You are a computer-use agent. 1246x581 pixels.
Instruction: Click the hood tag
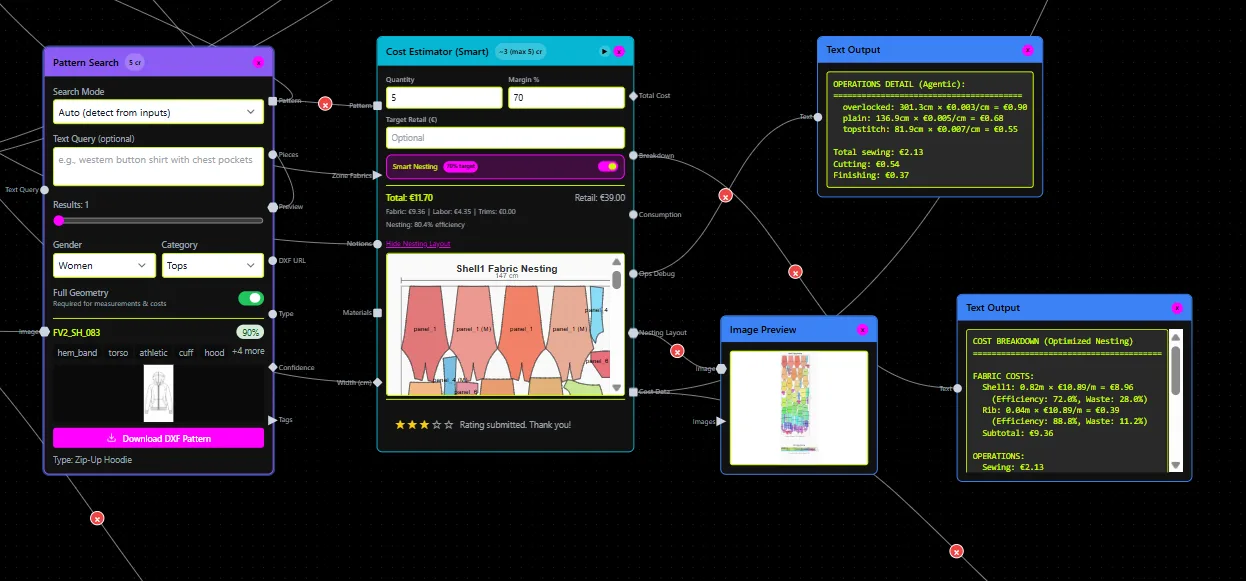[x=214, y=353]
